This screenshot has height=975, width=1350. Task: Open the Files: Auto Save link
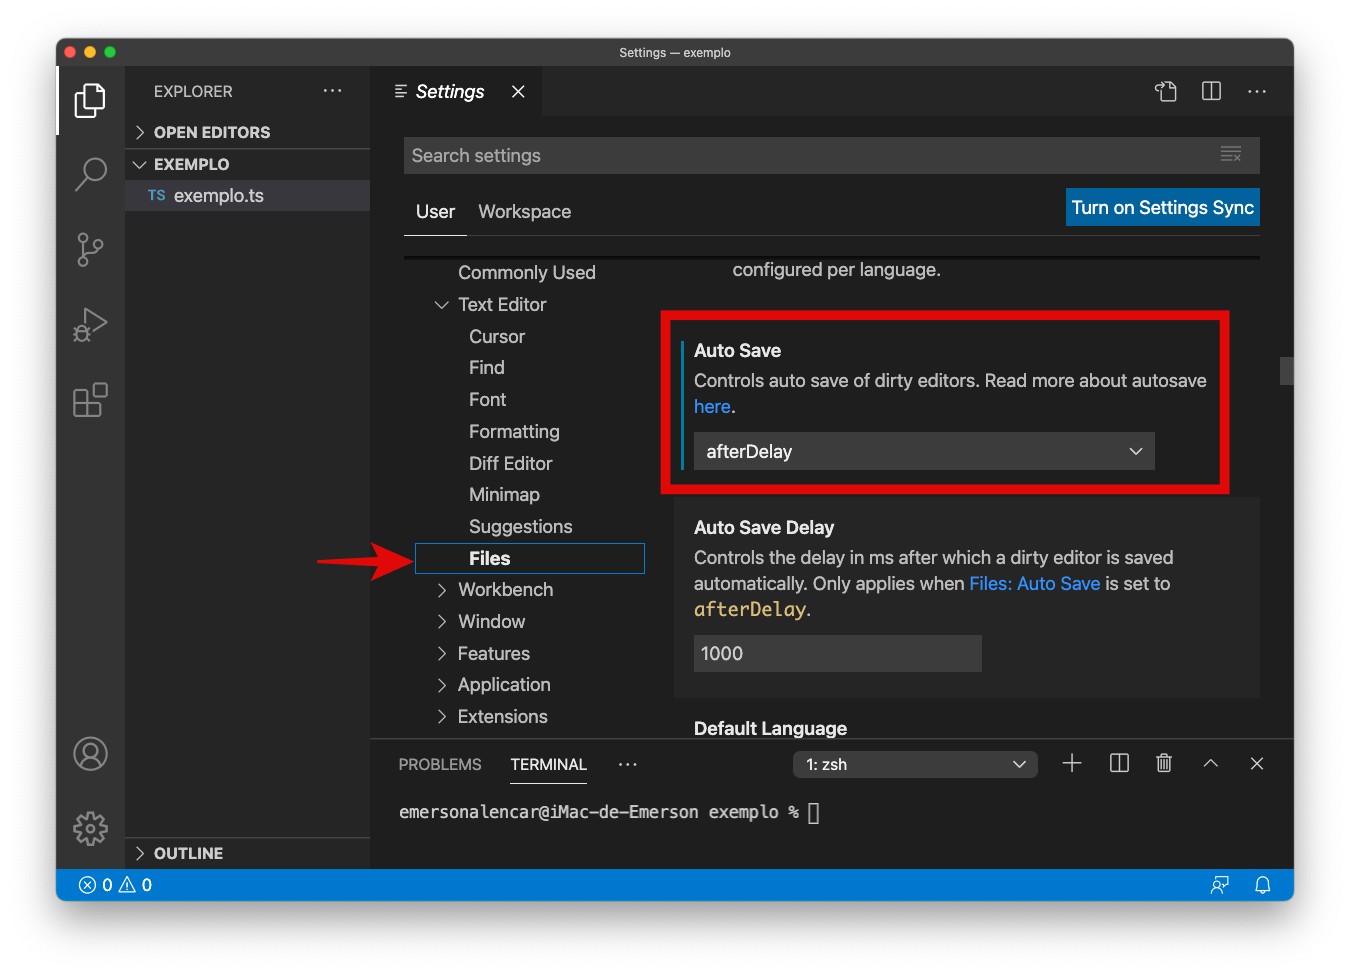[x=1034, y=584]
